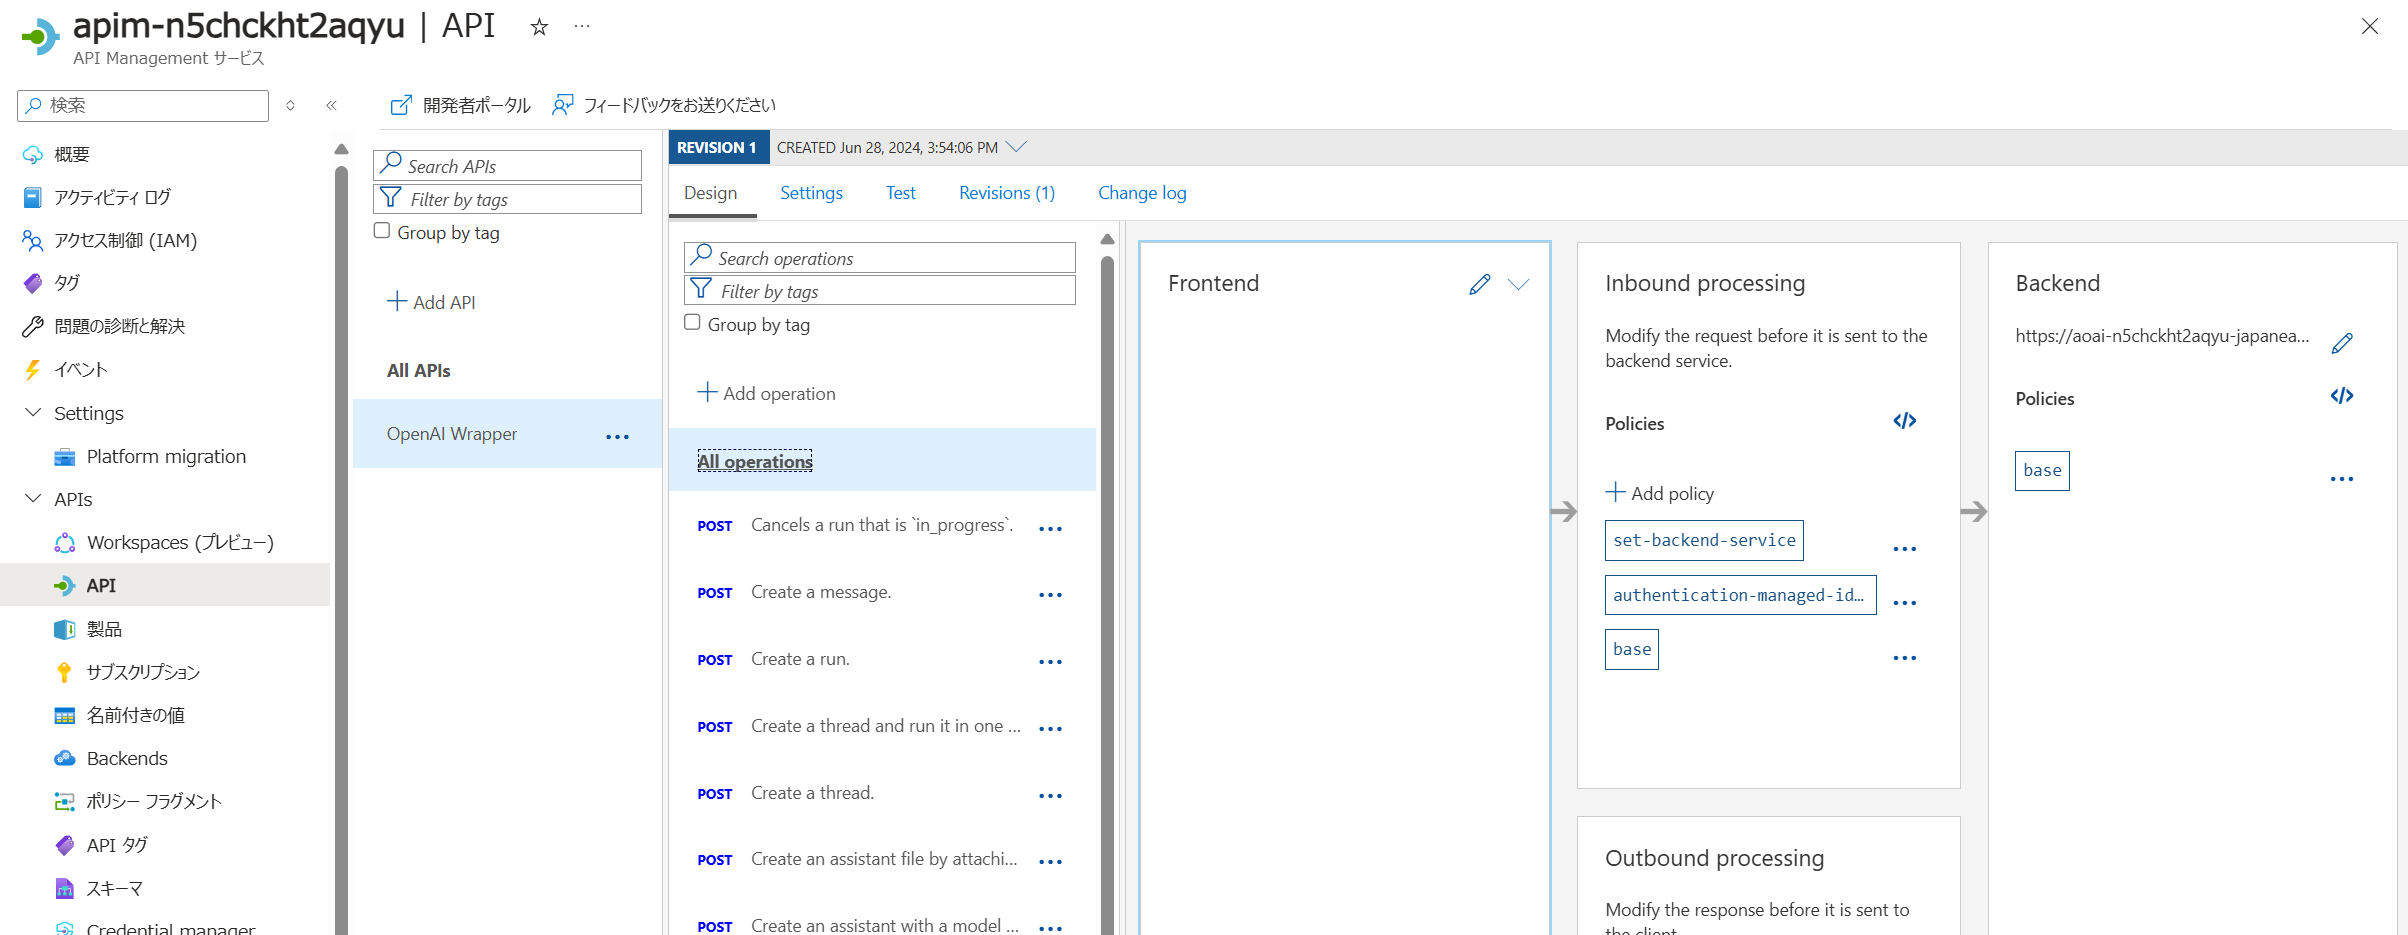Screen dimensions: 2408x935
Task: Open ellipsis menu for Cancels a run operation
Action: pyautogui.click(x=1050, y=529)
